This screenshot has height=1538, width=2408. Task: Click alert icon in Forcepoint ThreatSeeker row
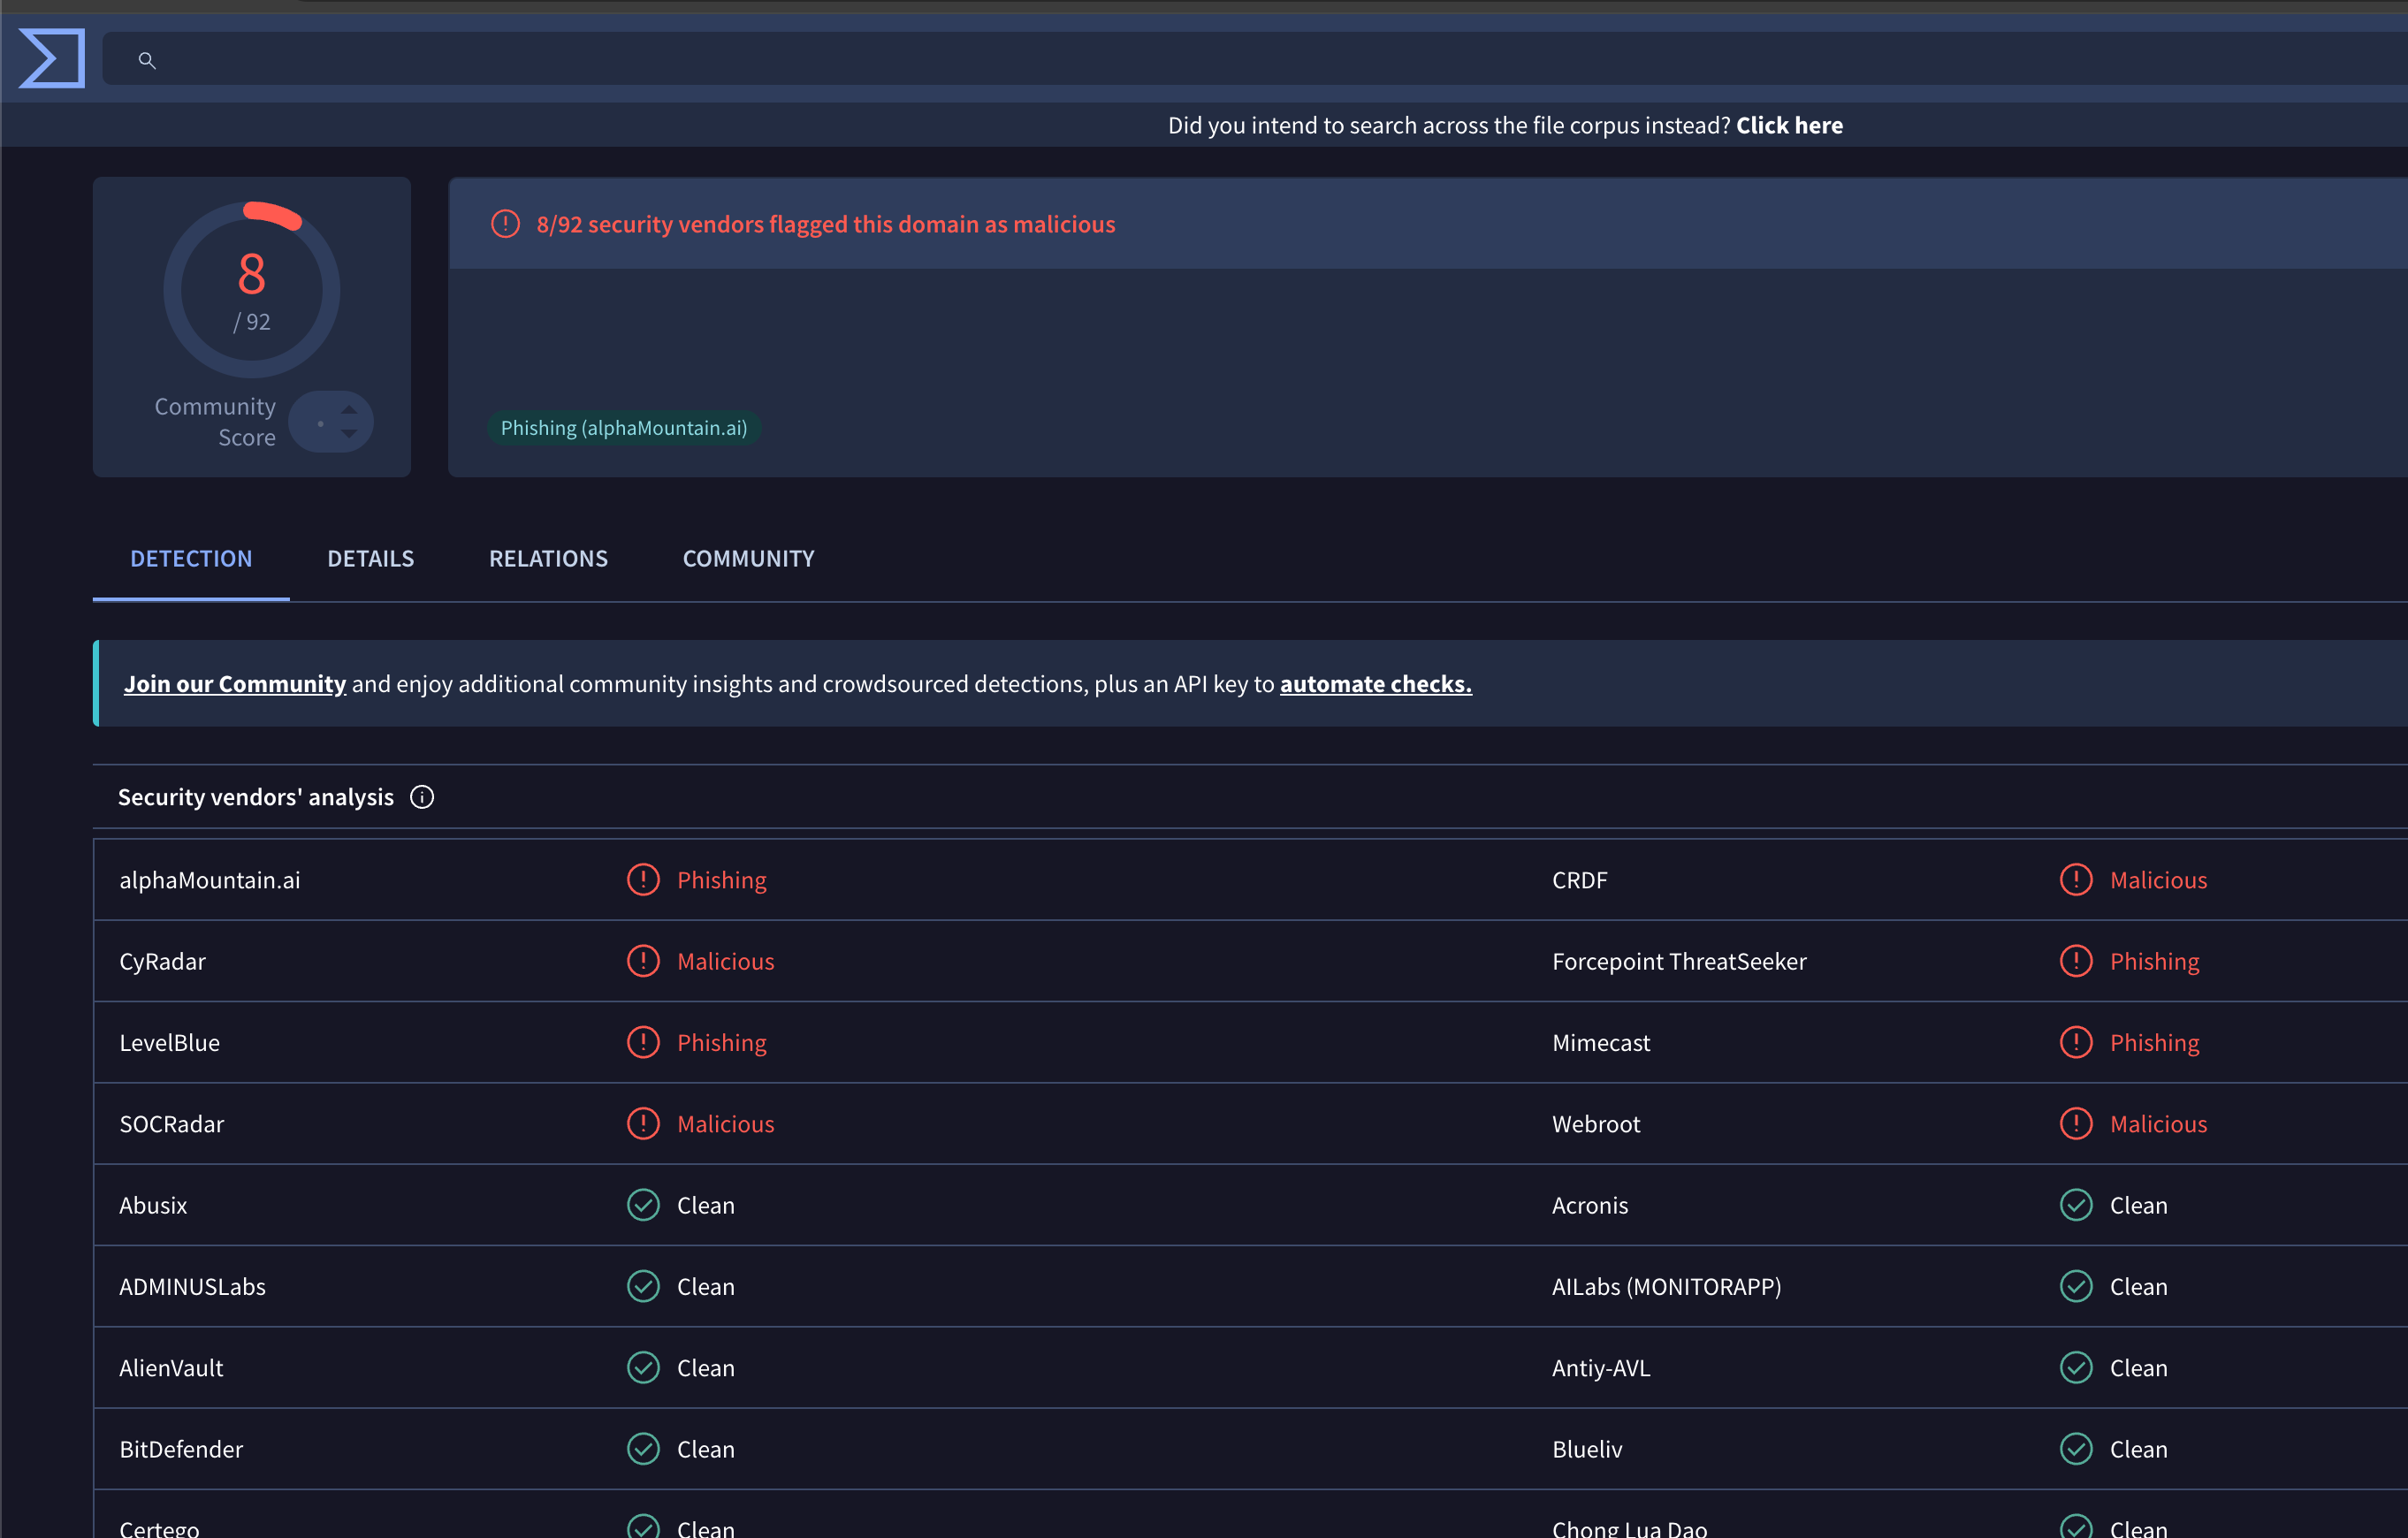pyautogui.click(x=2076, y=961)
